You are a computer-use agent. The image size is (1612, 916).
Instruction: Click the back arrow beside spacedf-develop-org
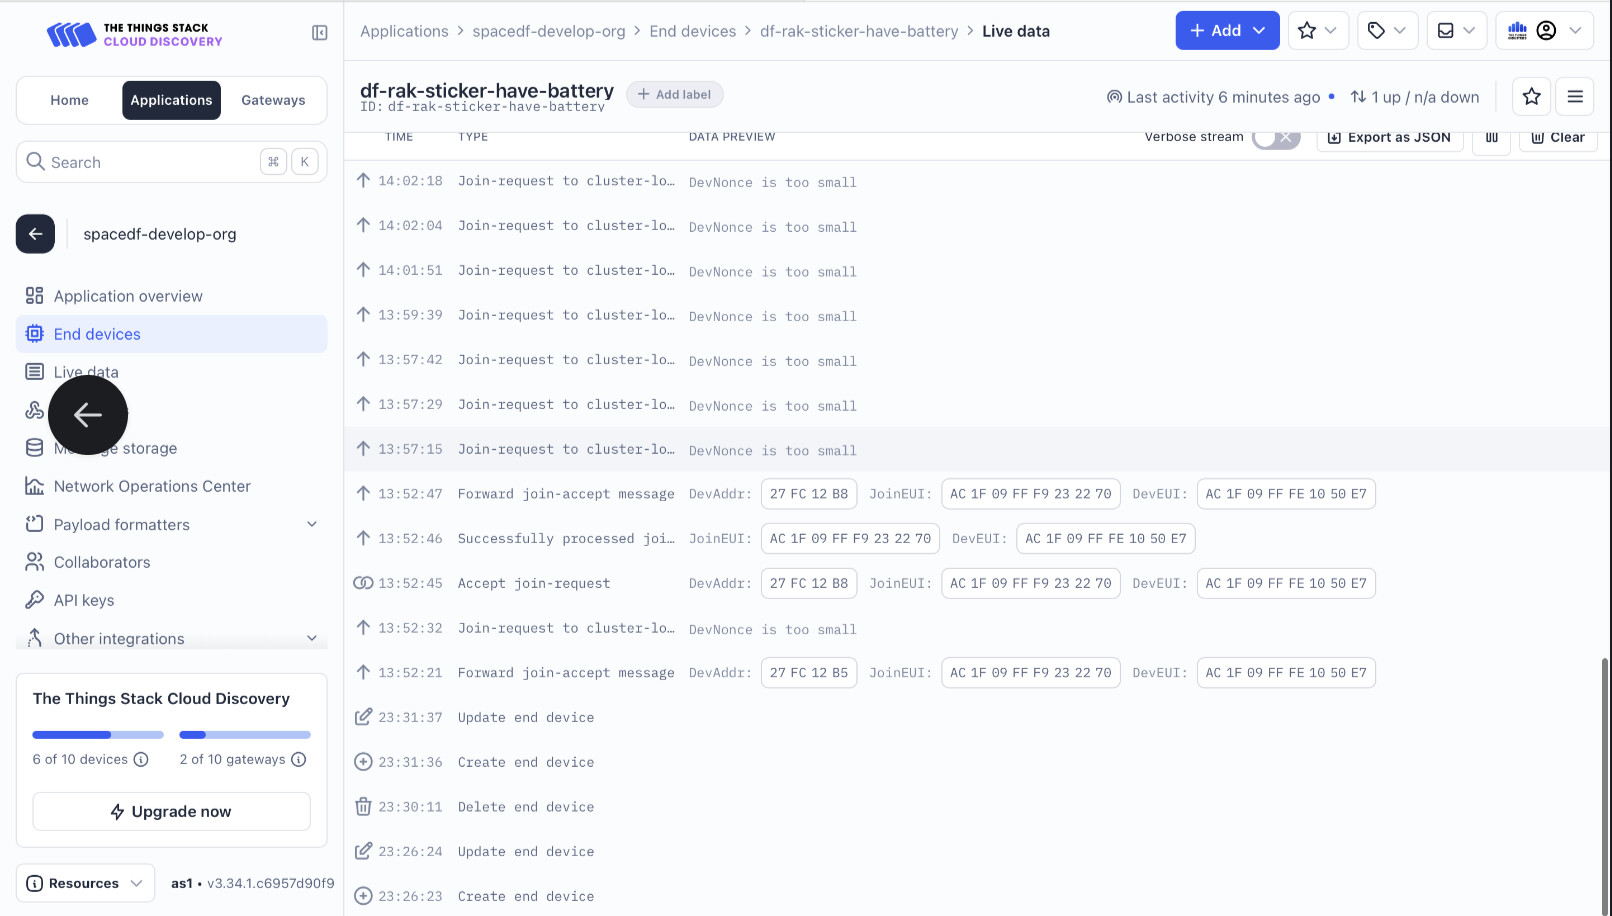click(35, 234)
